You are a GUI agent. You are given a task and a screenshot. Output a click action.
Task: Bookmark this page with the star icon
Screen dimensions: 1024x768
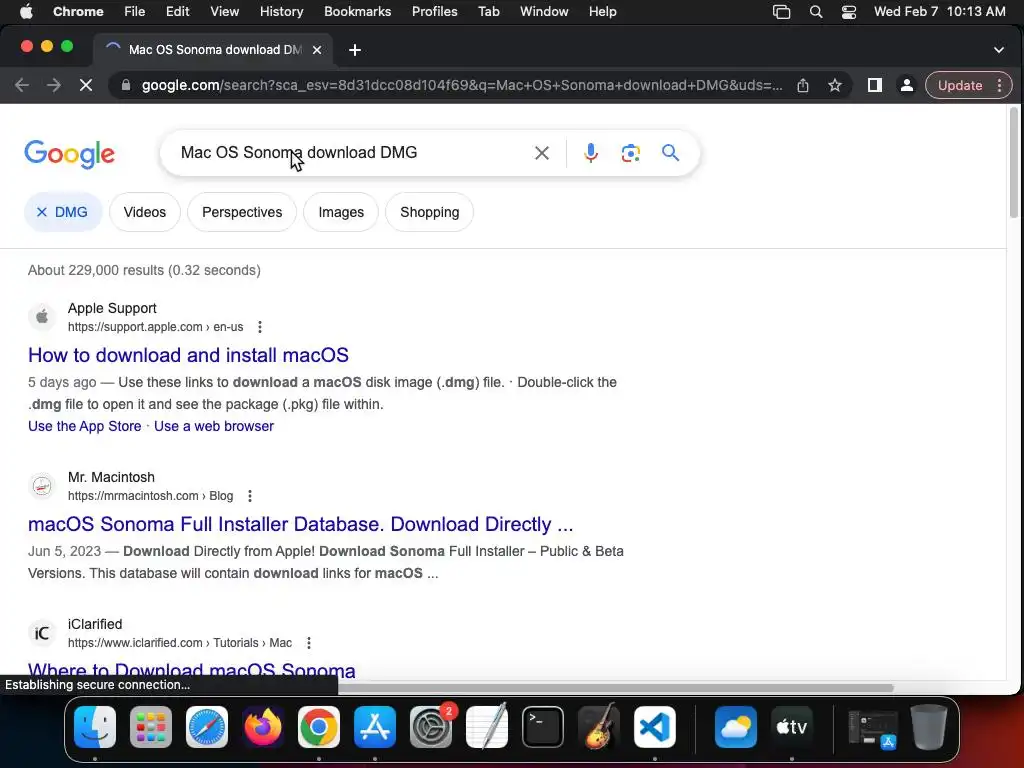tap(835, 86)
